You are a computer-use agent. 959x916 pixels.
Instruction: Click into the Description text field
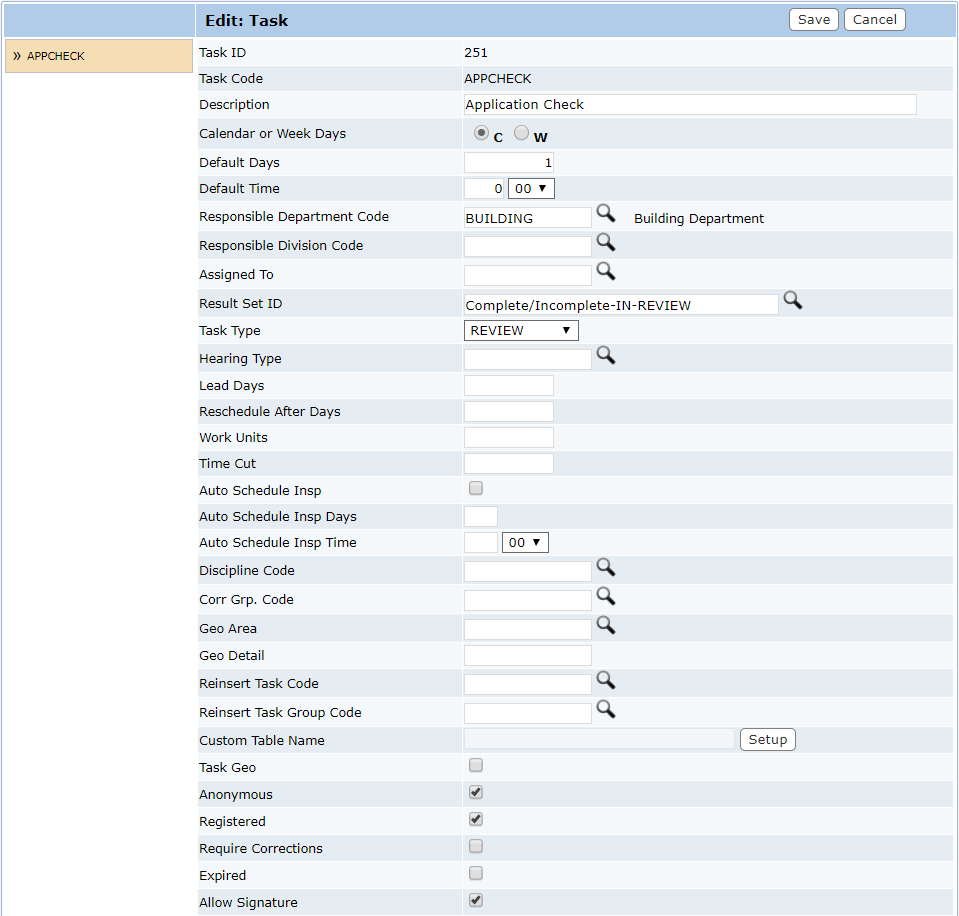[690, 105]
